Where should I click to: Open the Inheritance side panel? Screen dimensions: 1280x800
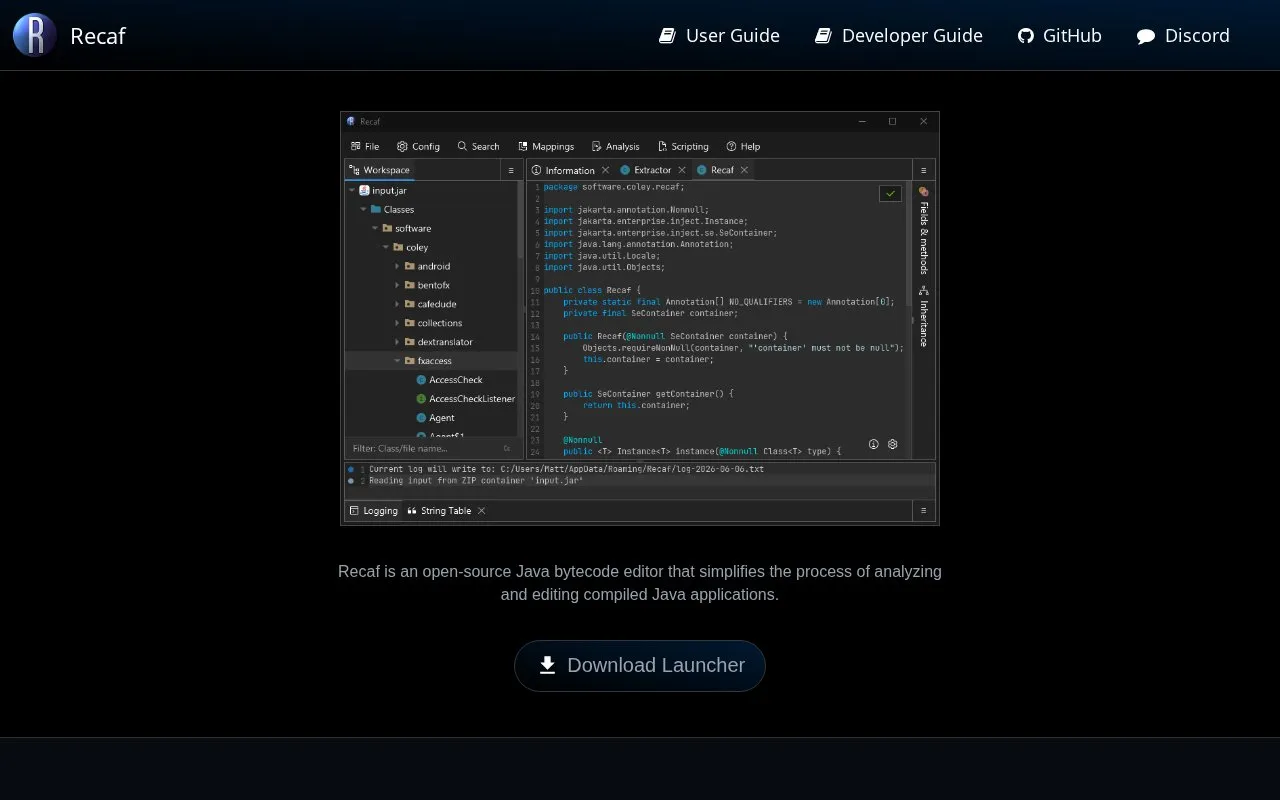coord(923,316)
